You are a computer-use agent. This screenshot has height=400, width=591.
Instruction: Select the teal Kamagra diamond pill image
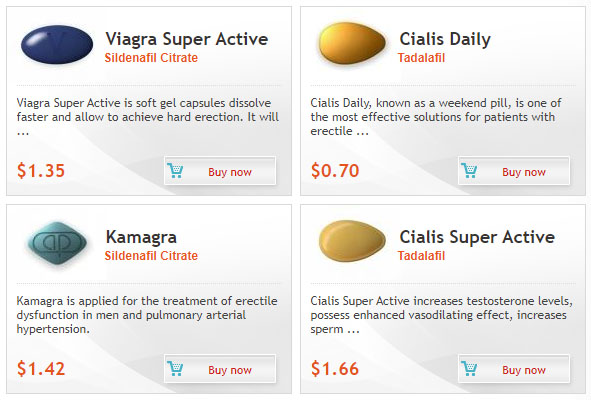click(57, 243)
